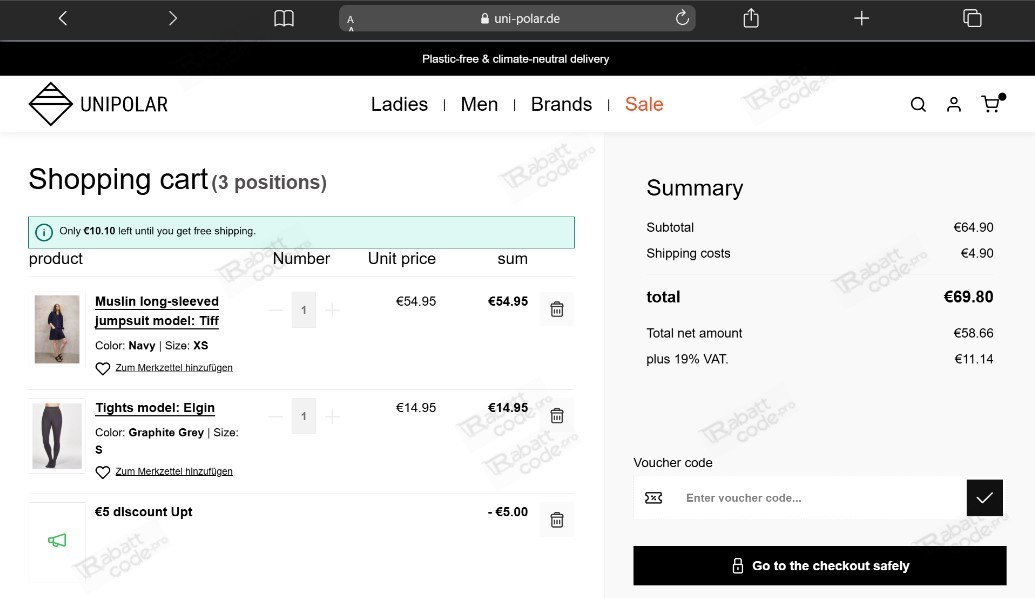
Task: Open the Ladies menu
Action: (x=399, y=104)
